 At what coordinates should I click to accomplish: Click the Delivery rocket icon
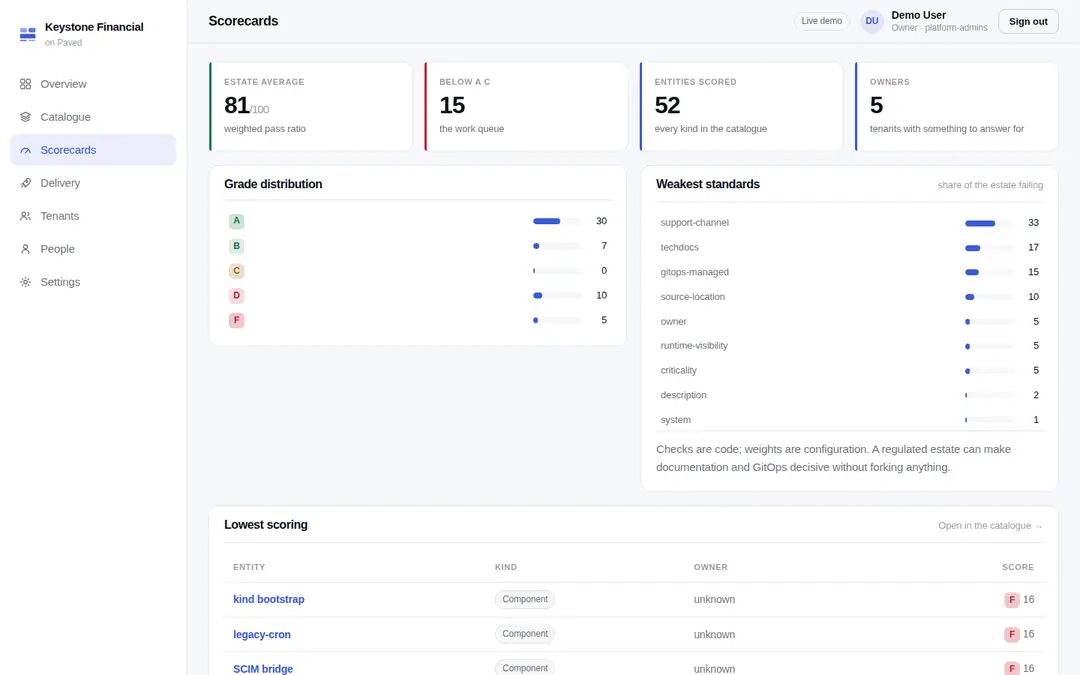(x=25, y=183)
